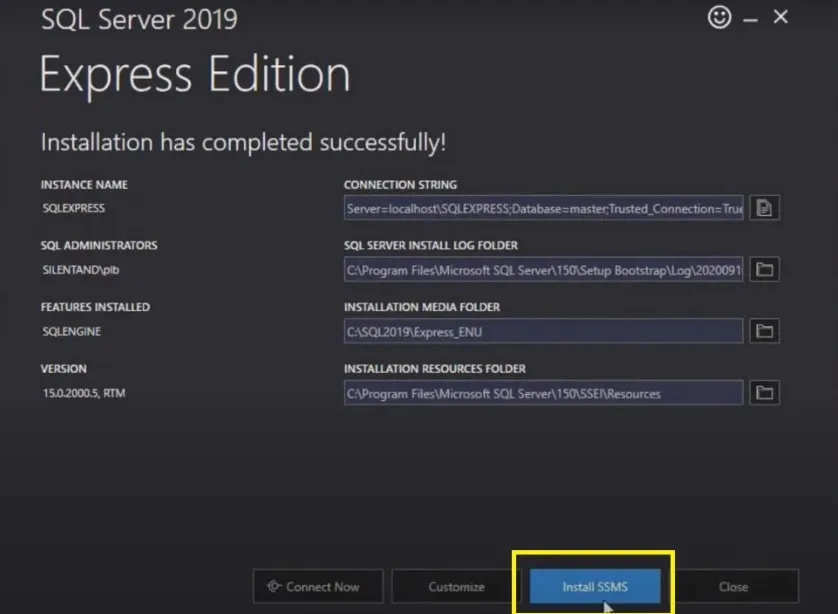838x614 pixels.
Task: Focus the Installation Resources Folder path field
Action: pos(543,393)
